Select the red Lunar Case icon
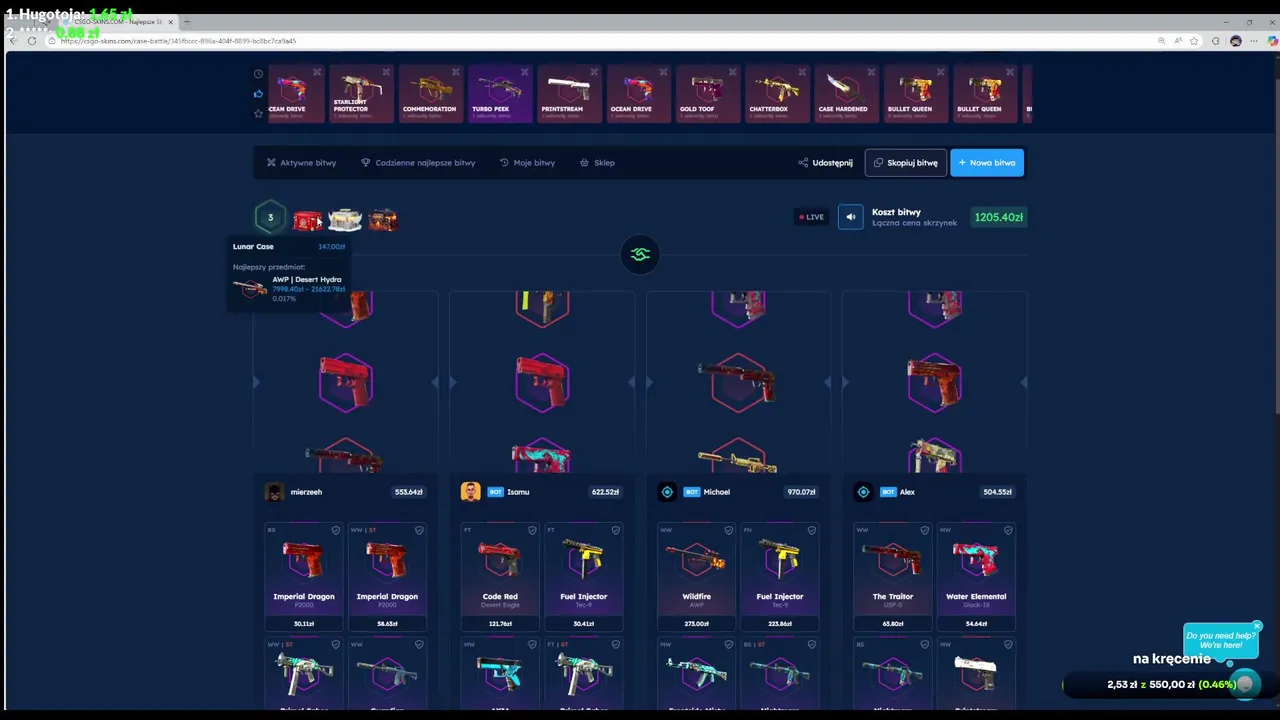Image resolution: width=1280 pixels, height=720 pixels. click(x=308, y=220)
